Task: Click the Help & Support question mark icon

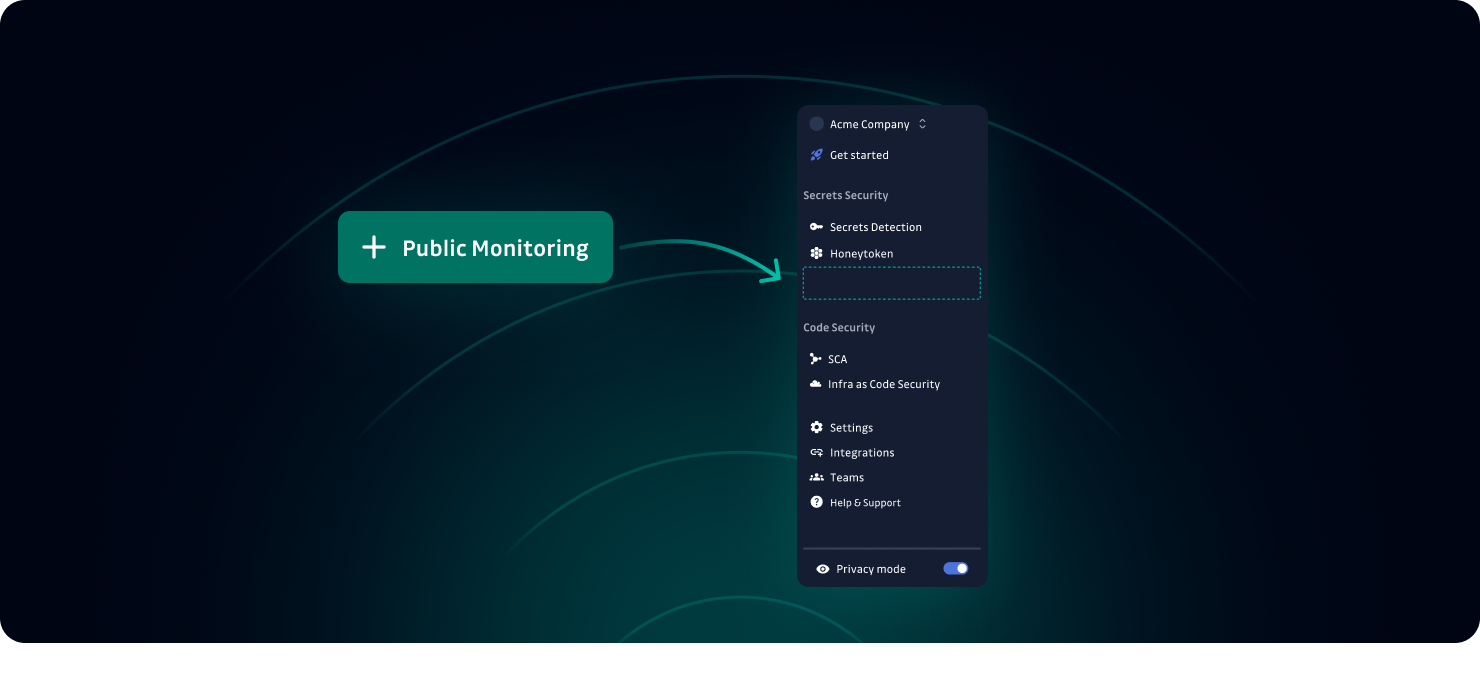Action: (816, 502)
